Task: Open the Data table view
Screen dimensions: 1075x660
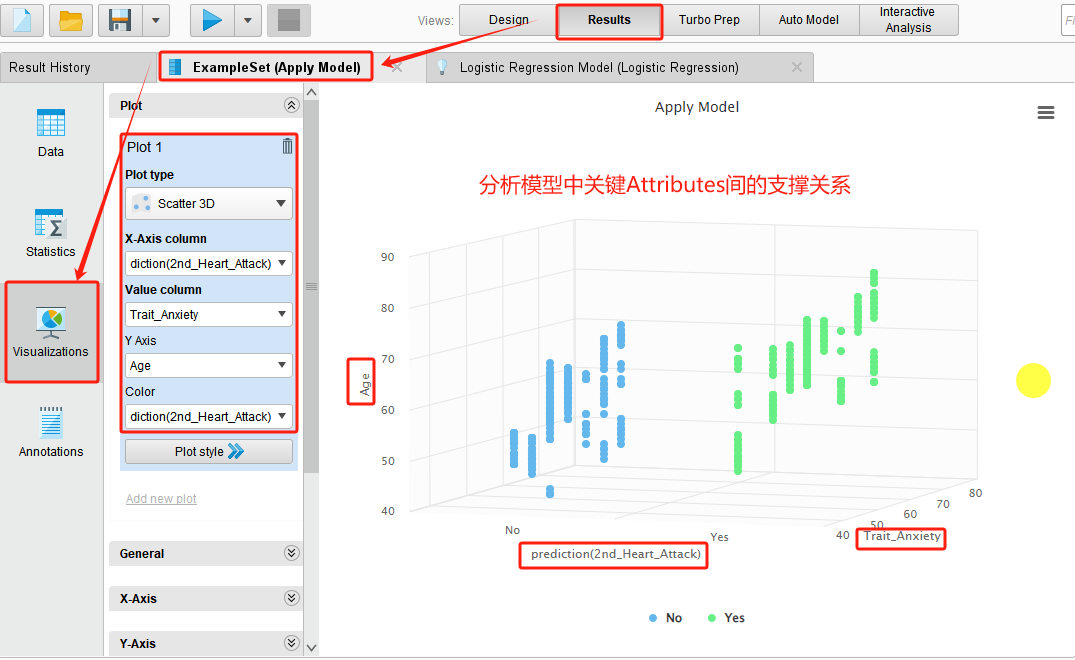Action: [x=51, y=134]
